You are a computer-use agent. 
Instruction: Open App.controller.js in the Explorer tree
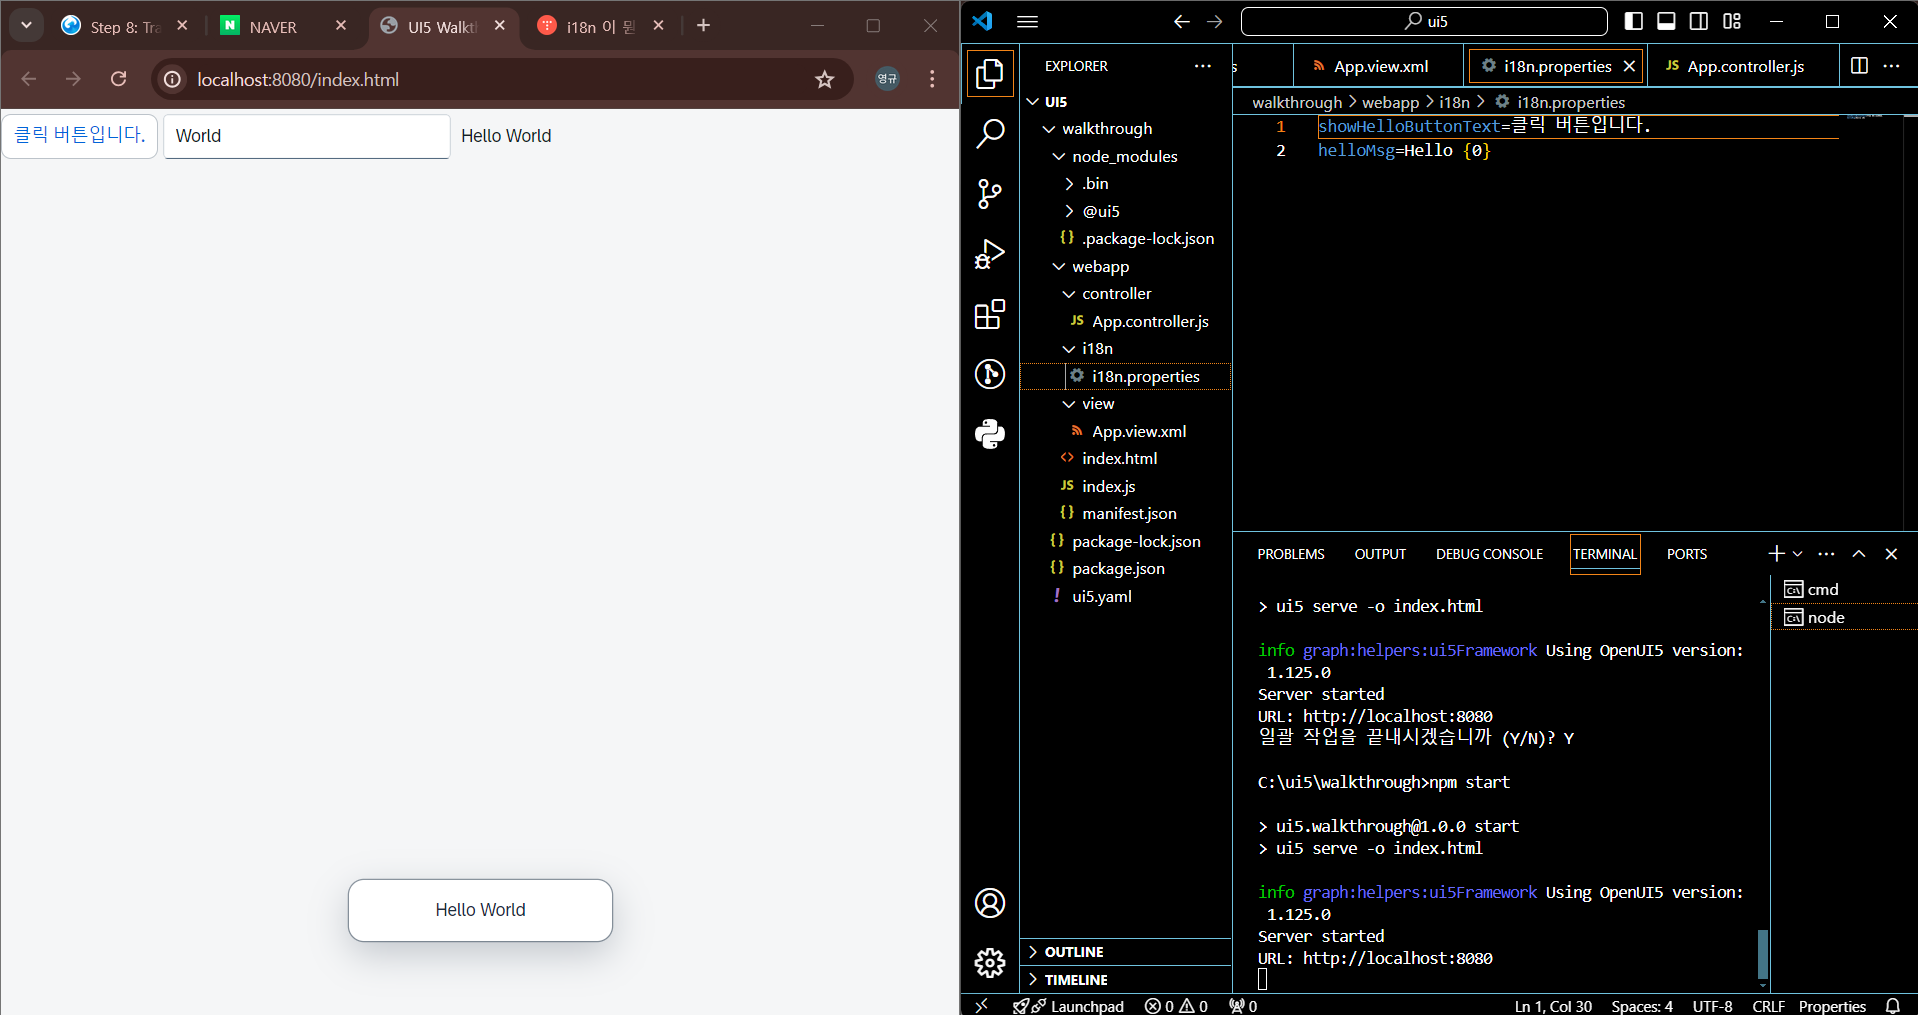(x=1150, y=322)
